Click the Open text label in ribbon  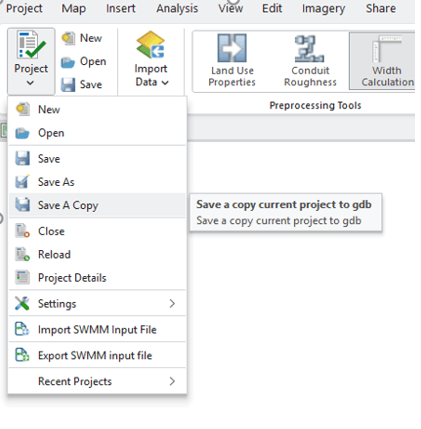(93, 62)
